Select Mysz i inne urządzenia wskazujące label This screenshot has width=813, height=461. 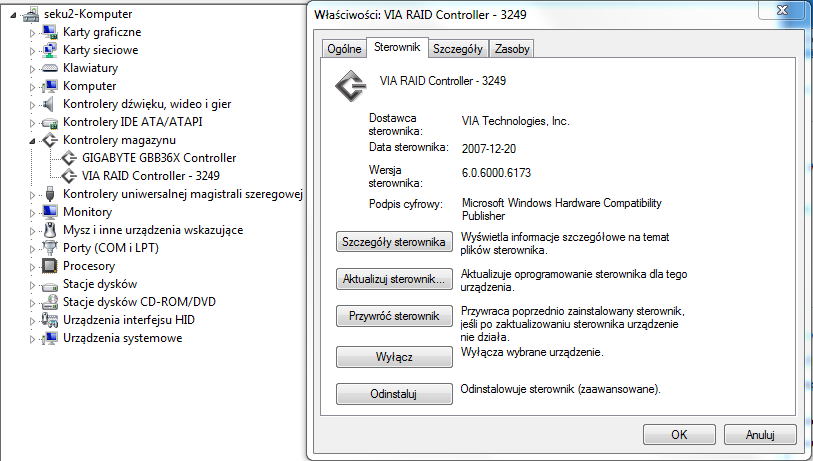(153, 230)
